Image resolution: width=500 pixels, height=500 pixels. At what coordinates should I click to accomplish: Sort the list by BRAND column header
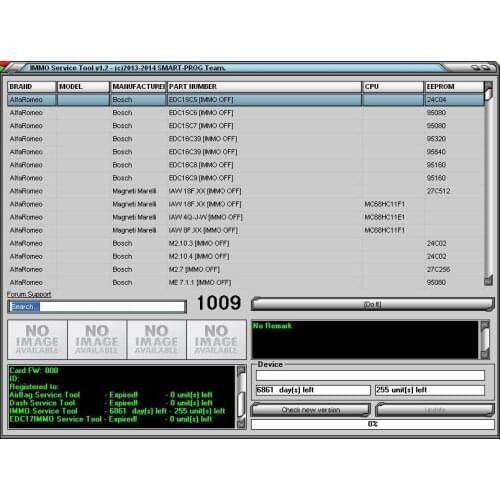tap(32, 87)
